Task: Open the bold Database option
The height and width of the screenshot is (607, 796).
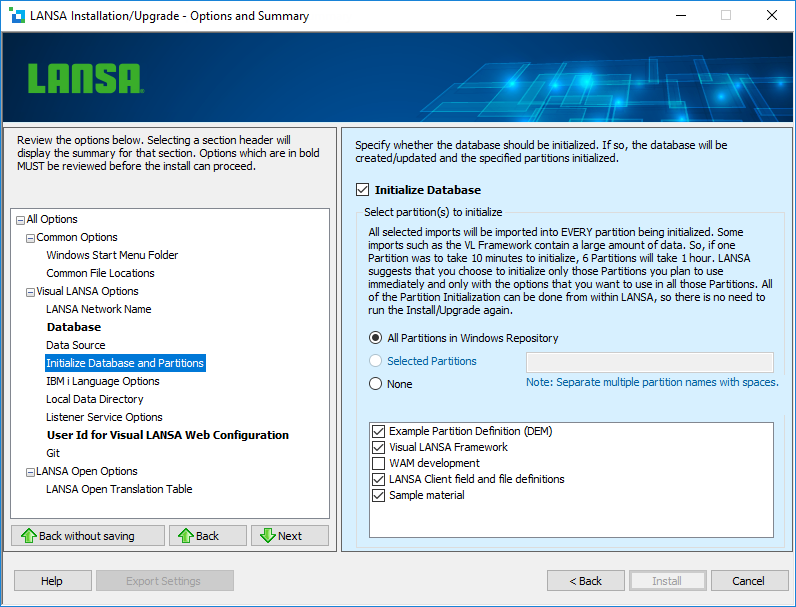Action: (x=74, y=327)
